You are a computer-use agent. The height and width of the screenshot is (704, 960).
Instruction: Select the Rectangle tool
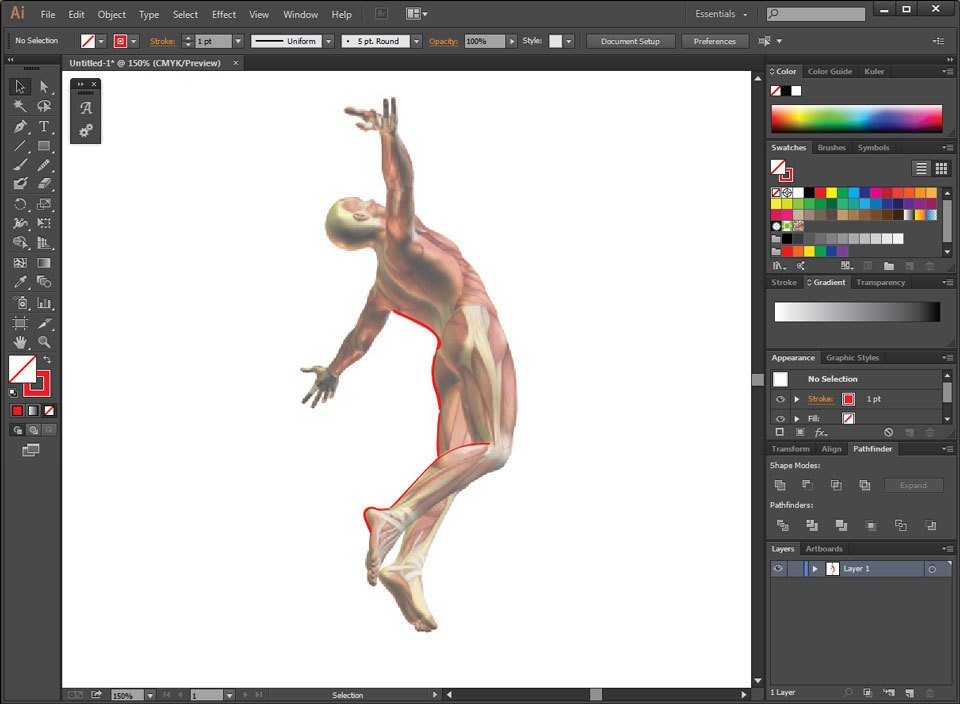pyautogui.click(x=43, y=146)
